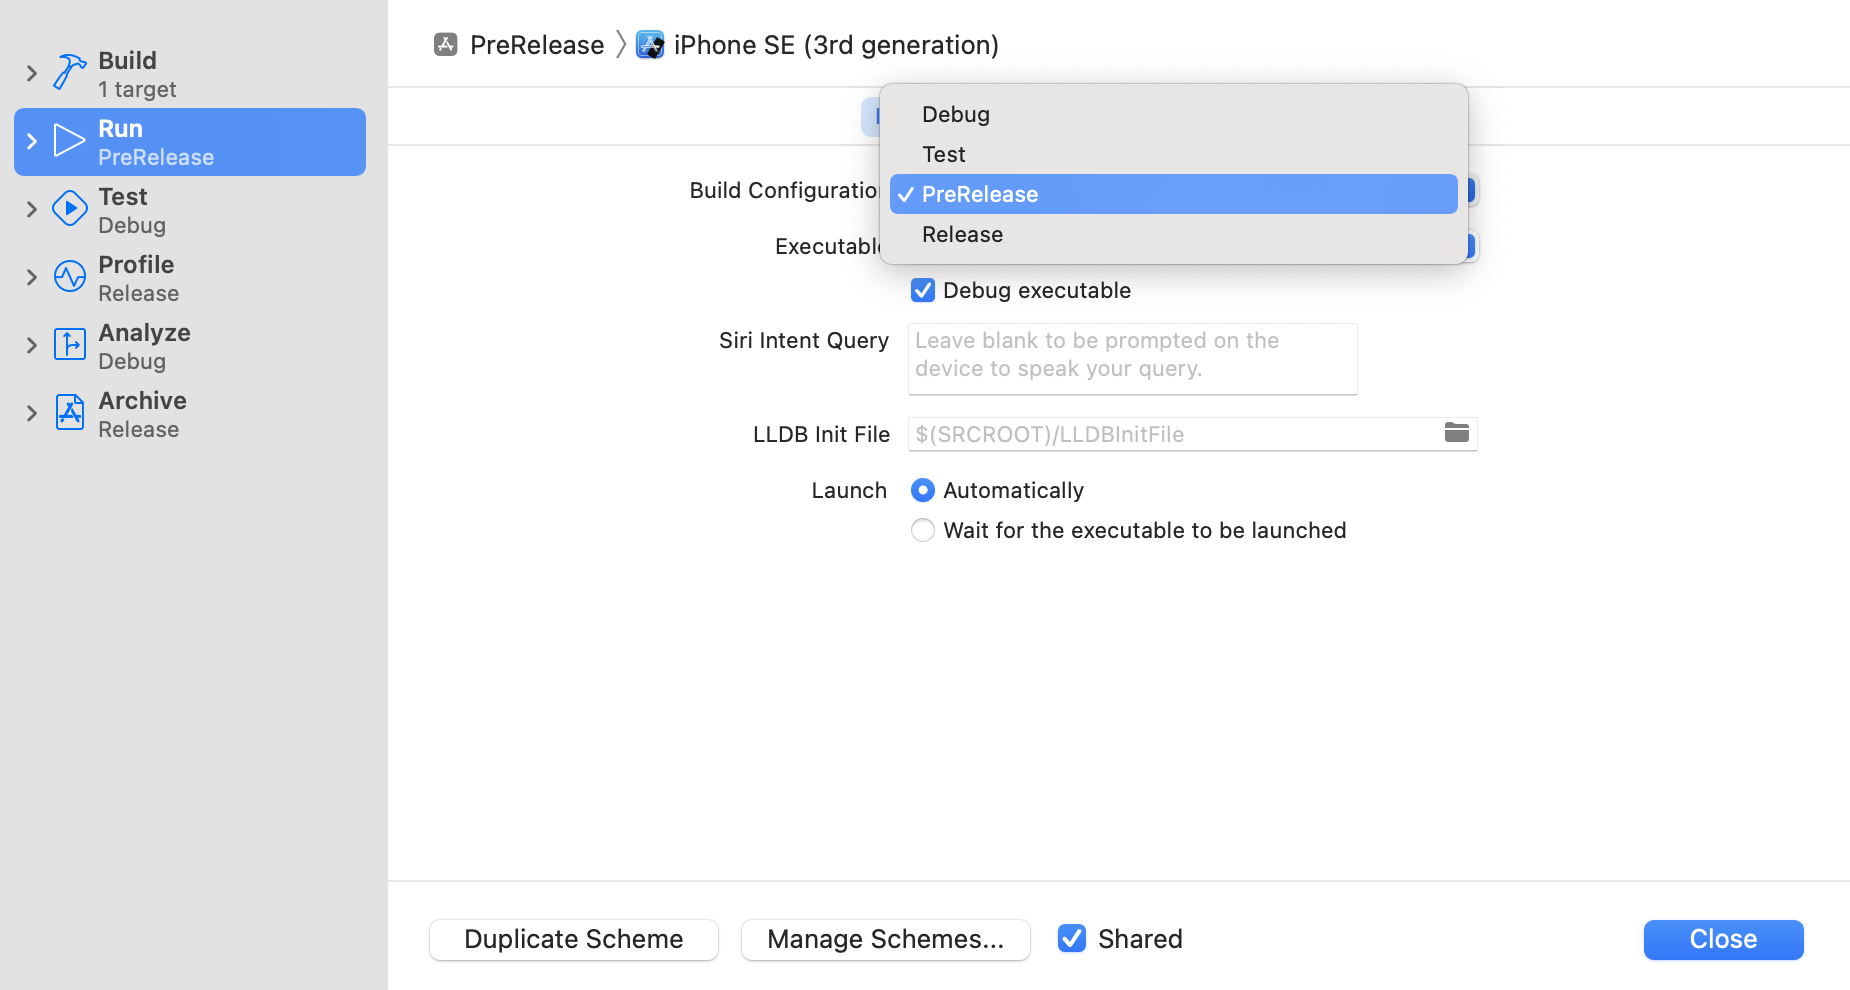Click the Analyze action icon
The image size is (1850, 990).
(69, 345)
